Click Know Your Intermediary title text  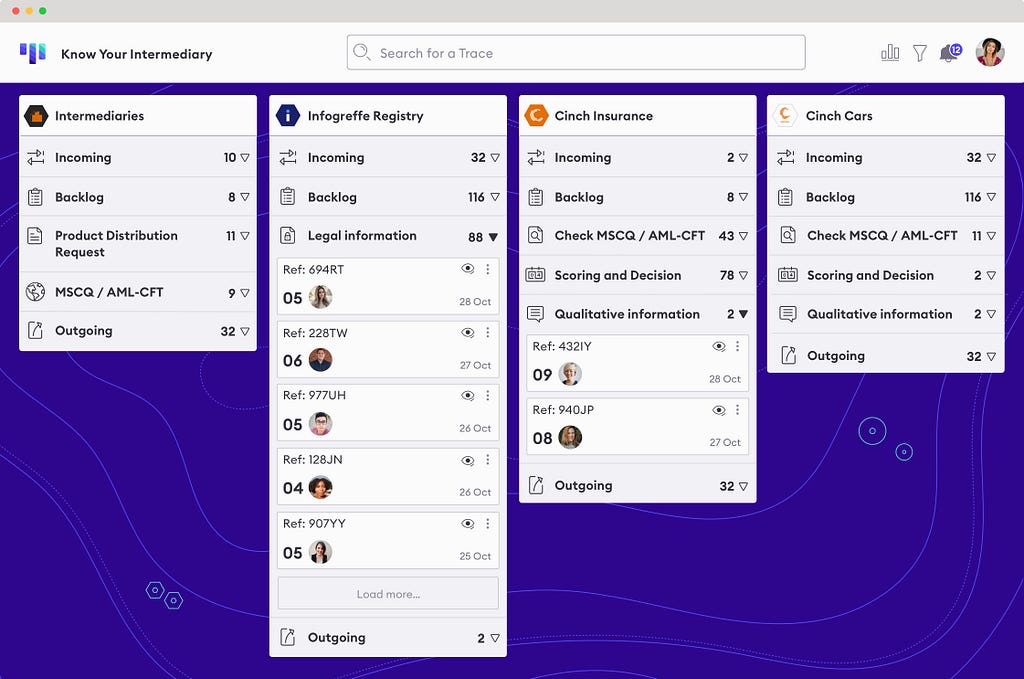coord(136,54)
